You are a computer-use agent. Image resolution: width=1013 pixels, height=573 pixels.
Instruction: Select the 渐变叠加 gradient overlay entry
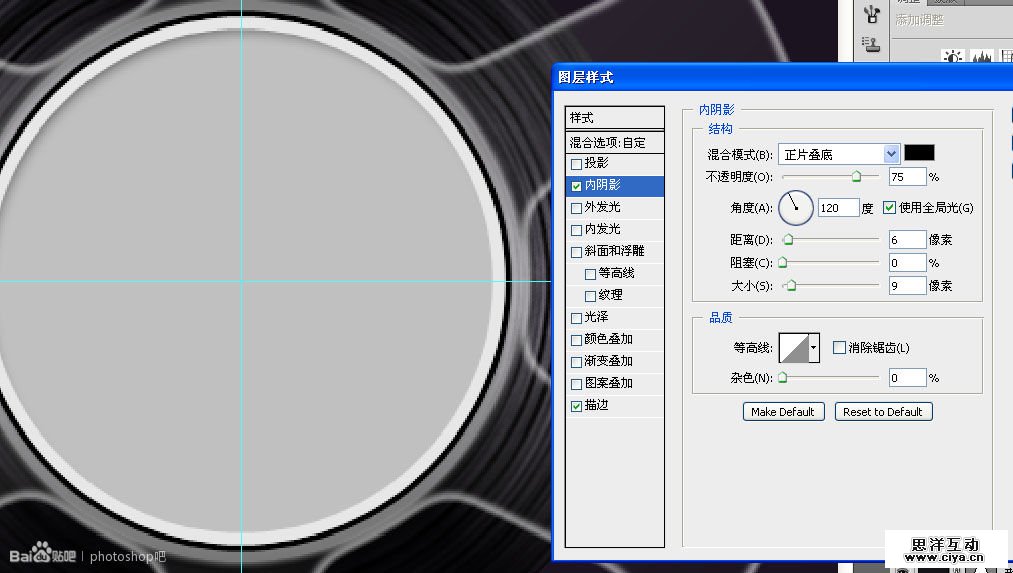608,361
